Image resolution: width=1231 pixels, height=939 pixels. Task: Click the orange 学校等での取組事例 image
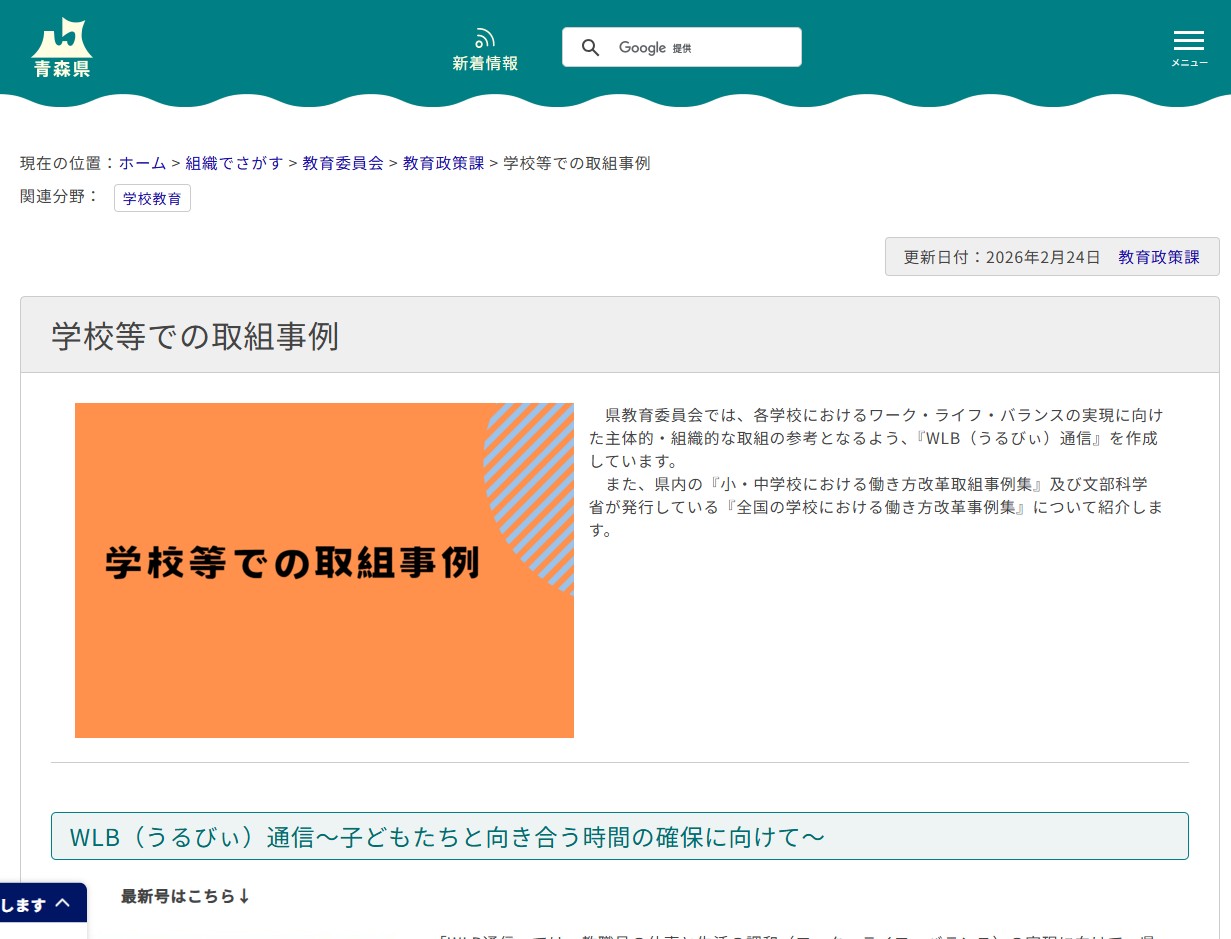[x=324, y=570]
